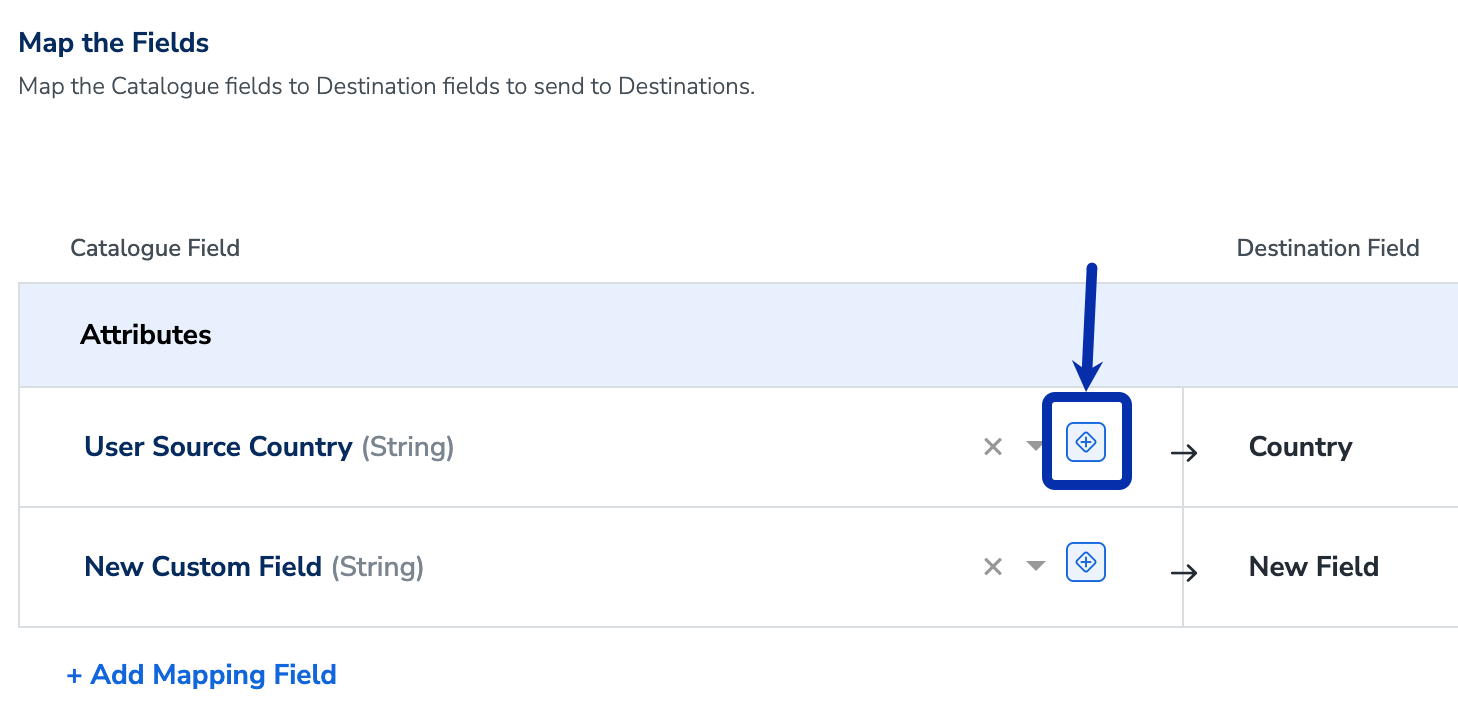
Task: Select the New Custom Field catalogue field
Action: [203, 567]
